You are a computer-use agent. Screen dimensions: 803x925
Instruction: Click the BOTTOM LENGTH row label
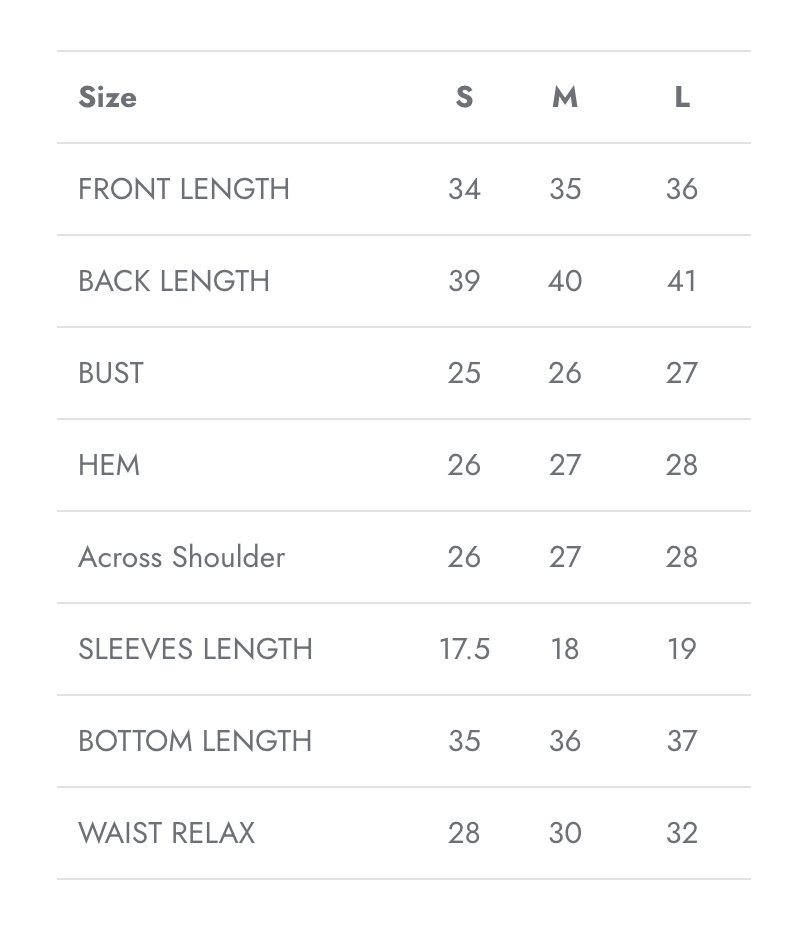pyautogui.click(x=195, y=742)
